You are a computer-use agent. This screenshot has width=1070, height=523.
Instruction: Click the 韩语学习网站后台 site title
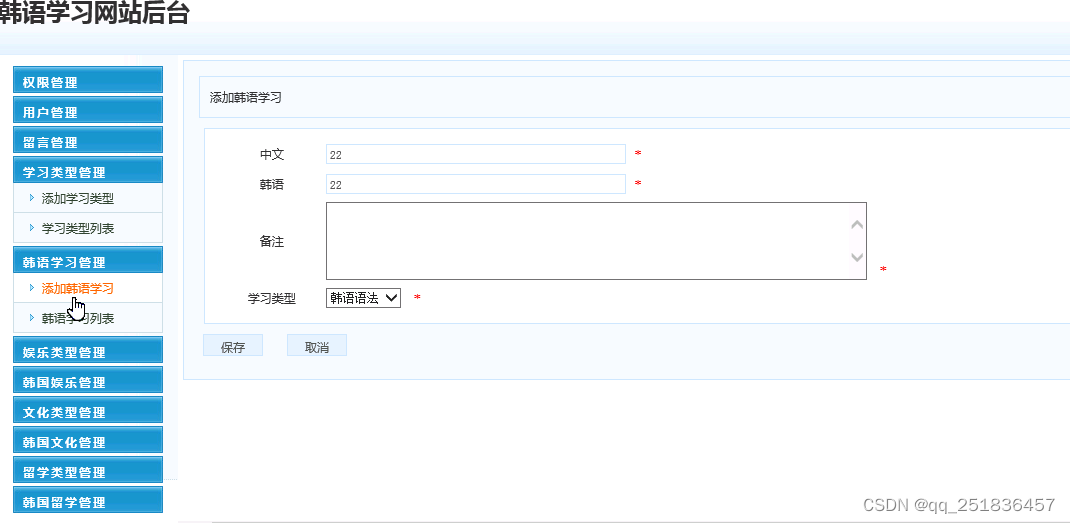coord(93,13)
